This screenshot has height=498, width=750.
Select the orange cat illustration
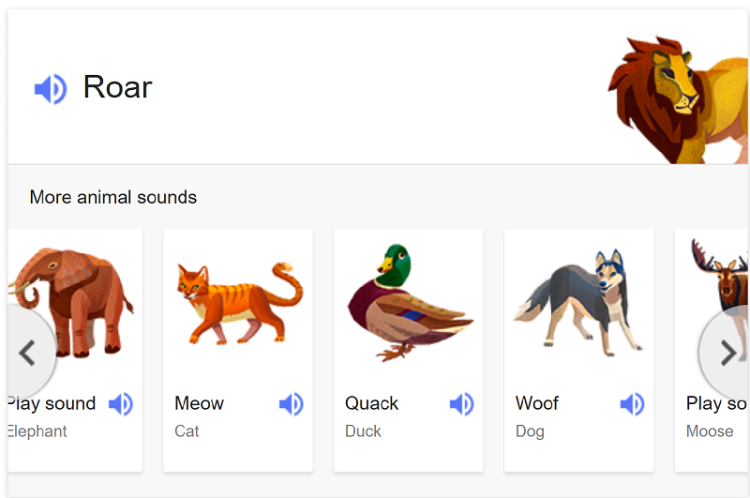[x=240, y=303]
